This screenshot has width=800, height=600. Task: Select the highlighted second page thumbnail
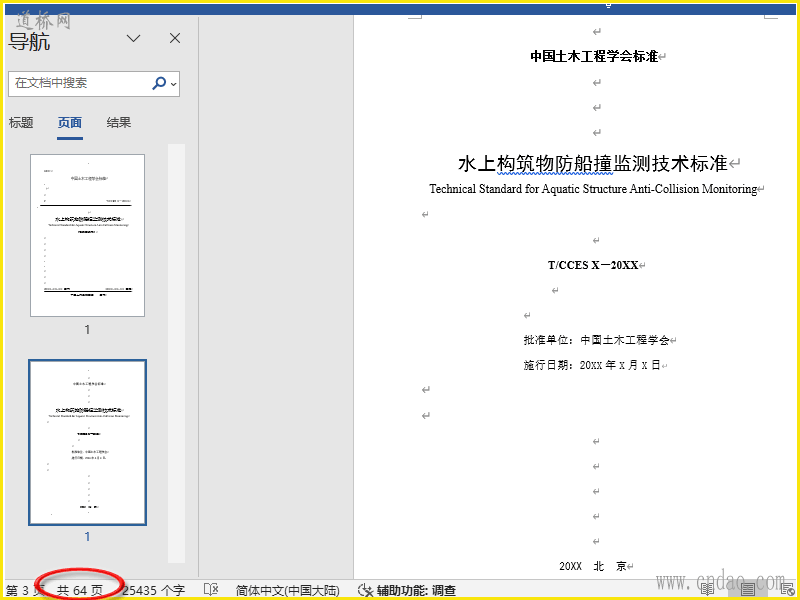tap(87, 442)
